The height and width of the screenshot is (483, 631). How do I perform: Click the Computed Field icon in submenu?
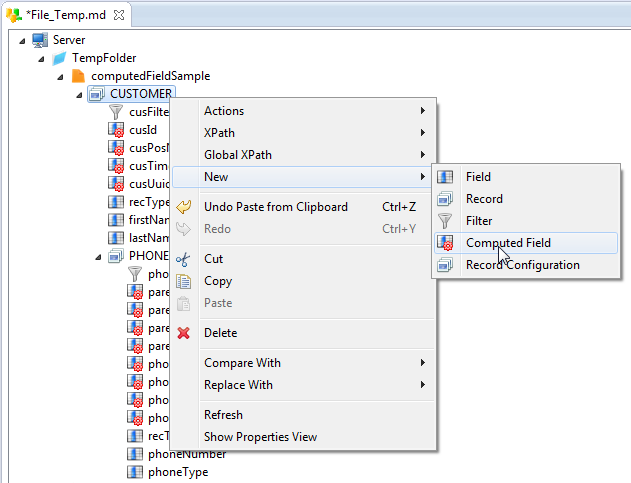coord(446,243)
